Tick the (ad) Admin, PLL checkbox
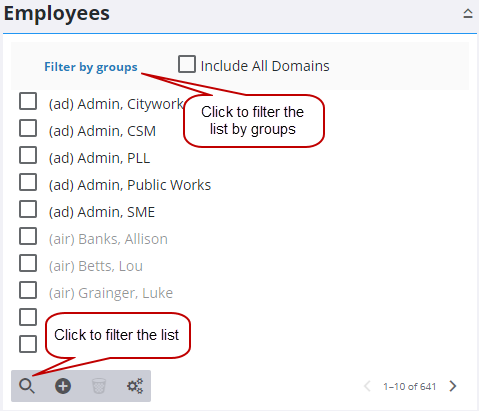The image size is (479, 411). [x=28, y=155]
